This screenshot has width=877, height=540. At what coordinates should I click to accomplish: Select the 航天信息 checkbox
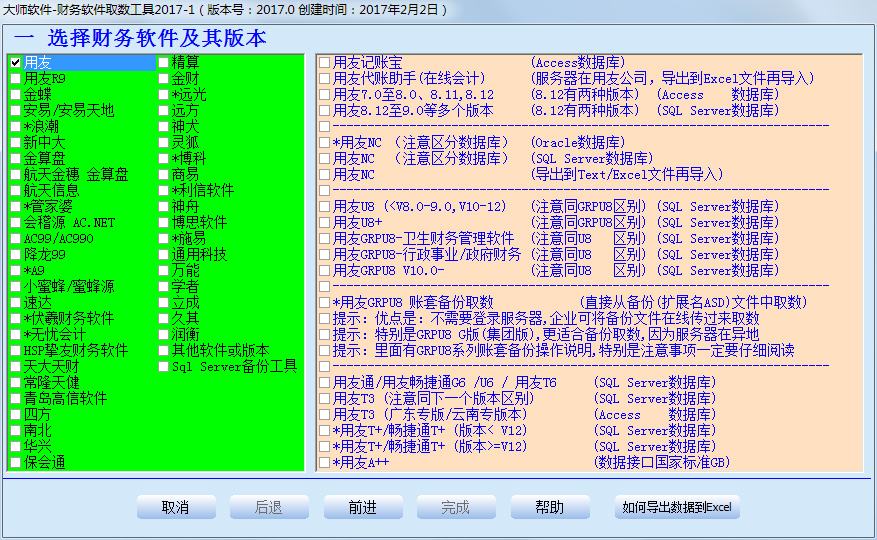tap(16, 191)
